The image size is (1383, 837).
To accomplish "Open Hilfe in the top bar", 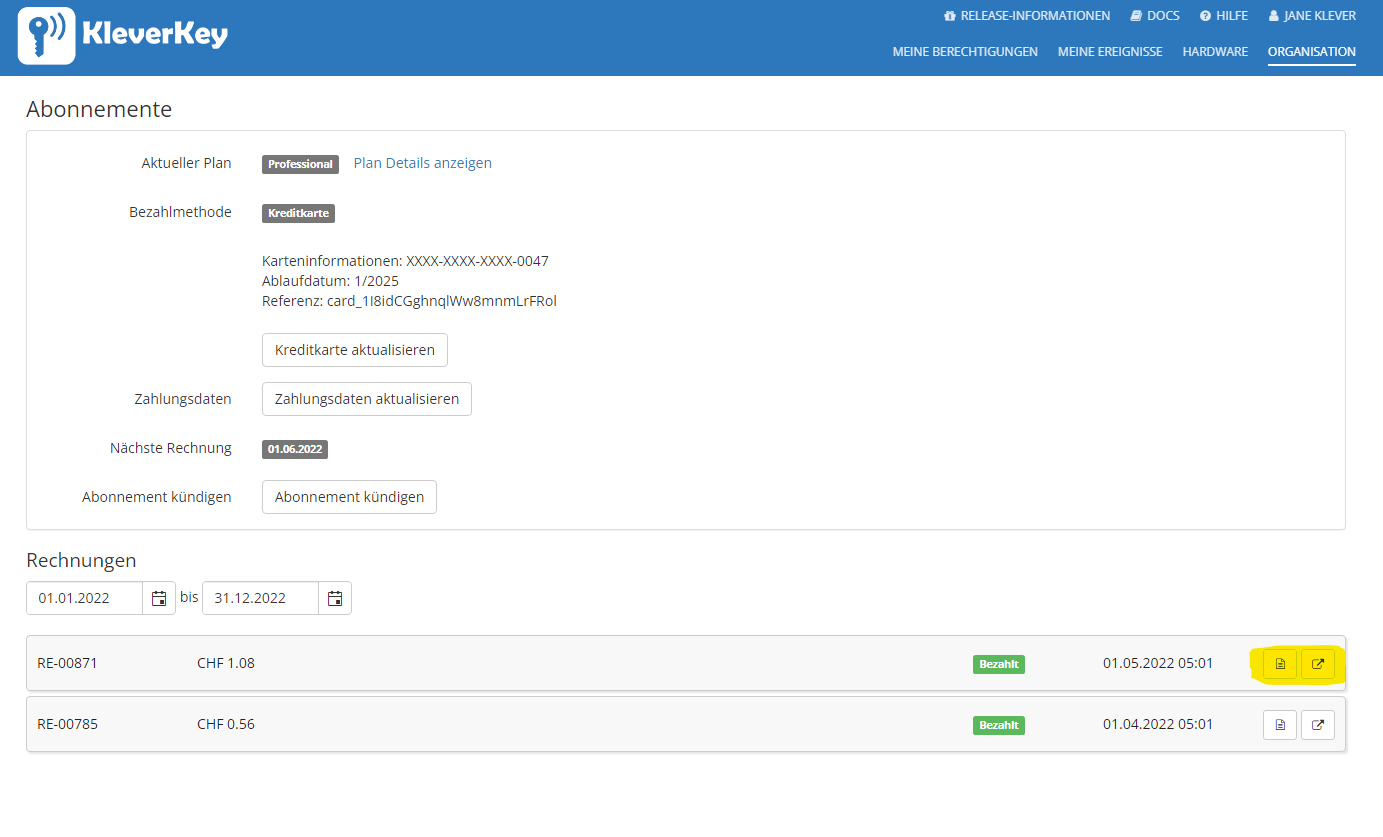I will pos(1224,16).
